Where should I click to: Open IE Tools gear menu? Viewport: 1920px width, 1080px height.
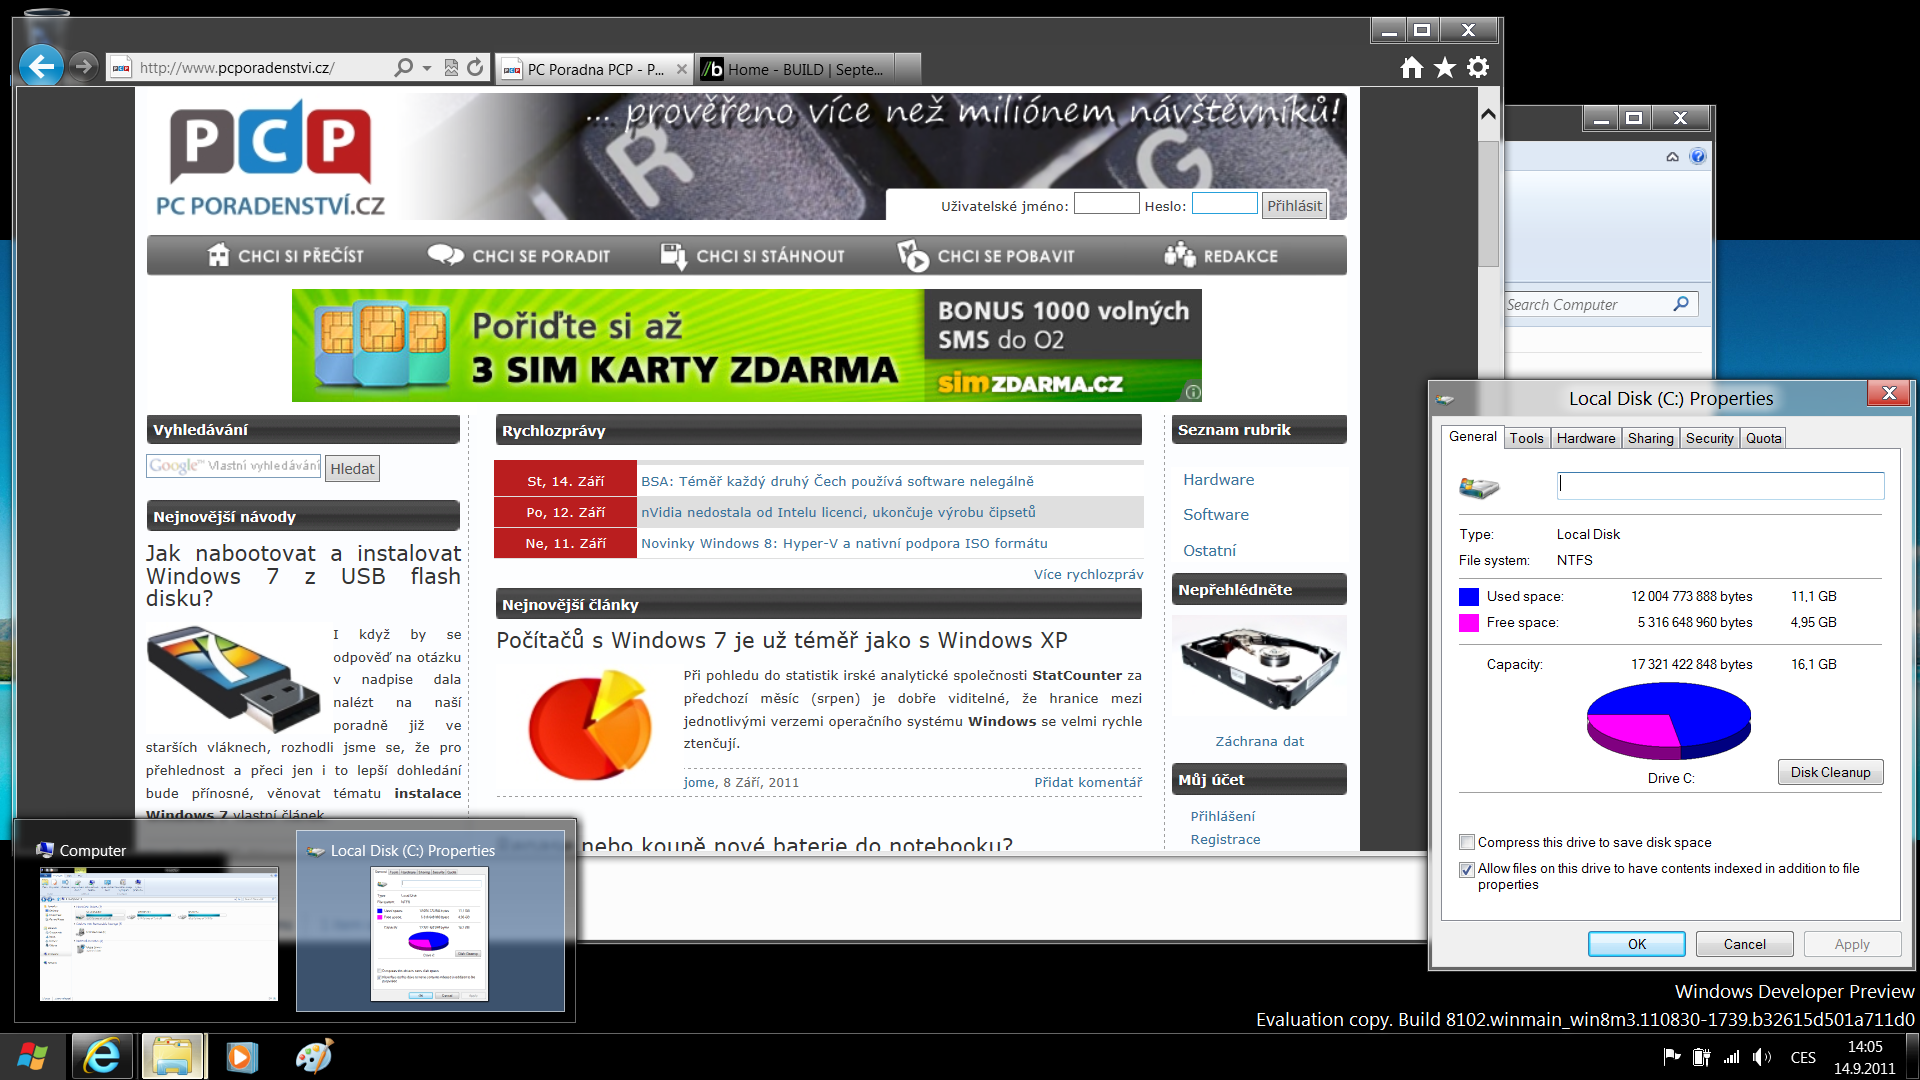[1478, 67]
